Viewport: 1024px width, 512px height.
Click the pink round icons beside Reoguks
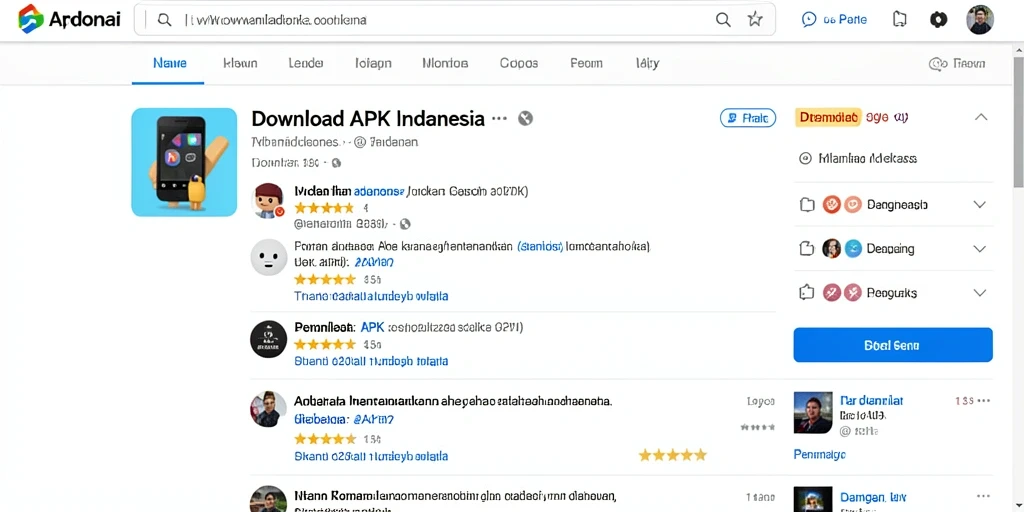(842, 292)
